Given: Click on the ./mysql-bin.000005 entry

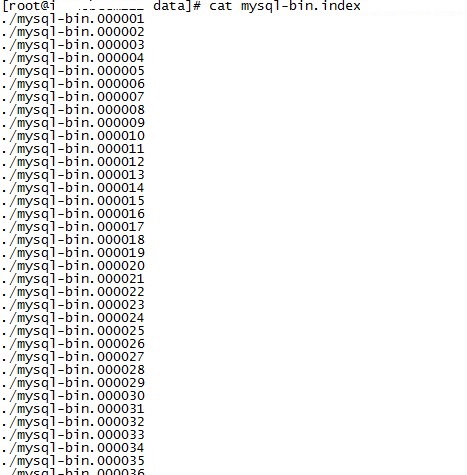Looking at the screenshot, I should (x=73, y=71).
